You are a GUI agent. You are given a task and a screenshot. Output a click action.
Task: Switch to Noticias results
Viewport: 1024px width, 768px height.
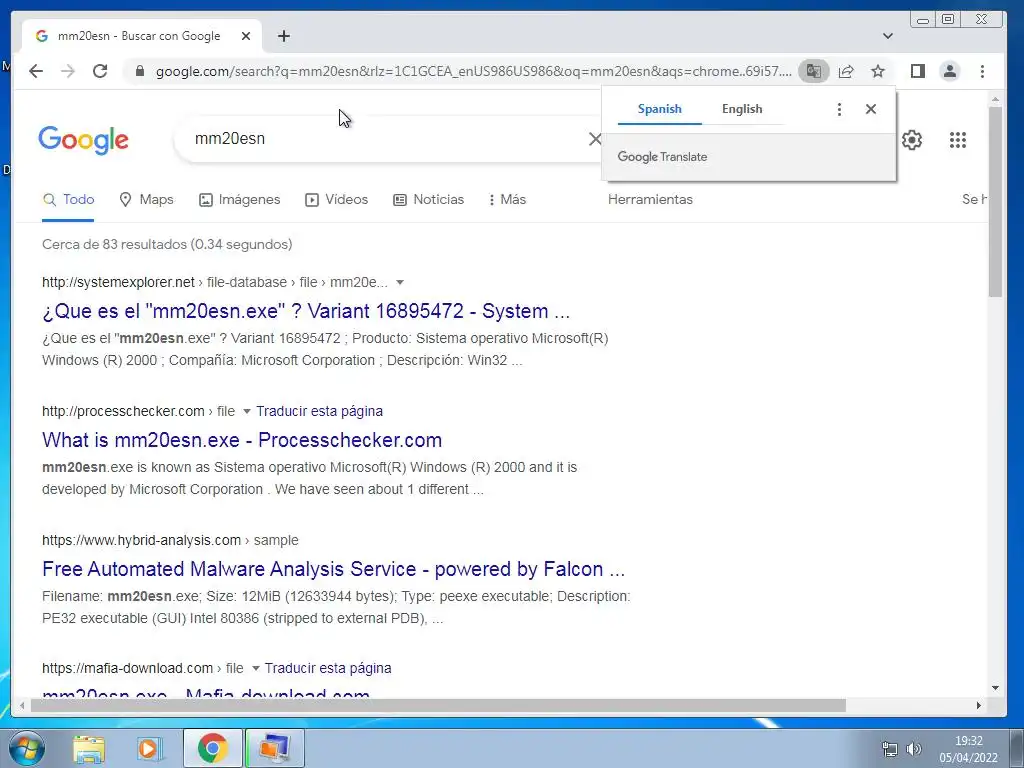[x=428, y=200]
